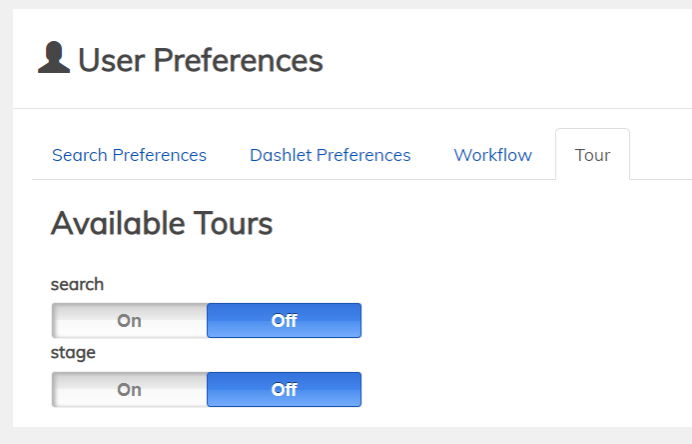Click Off for the search tour
Screen dimensions: 692x444
coord(284,321)
